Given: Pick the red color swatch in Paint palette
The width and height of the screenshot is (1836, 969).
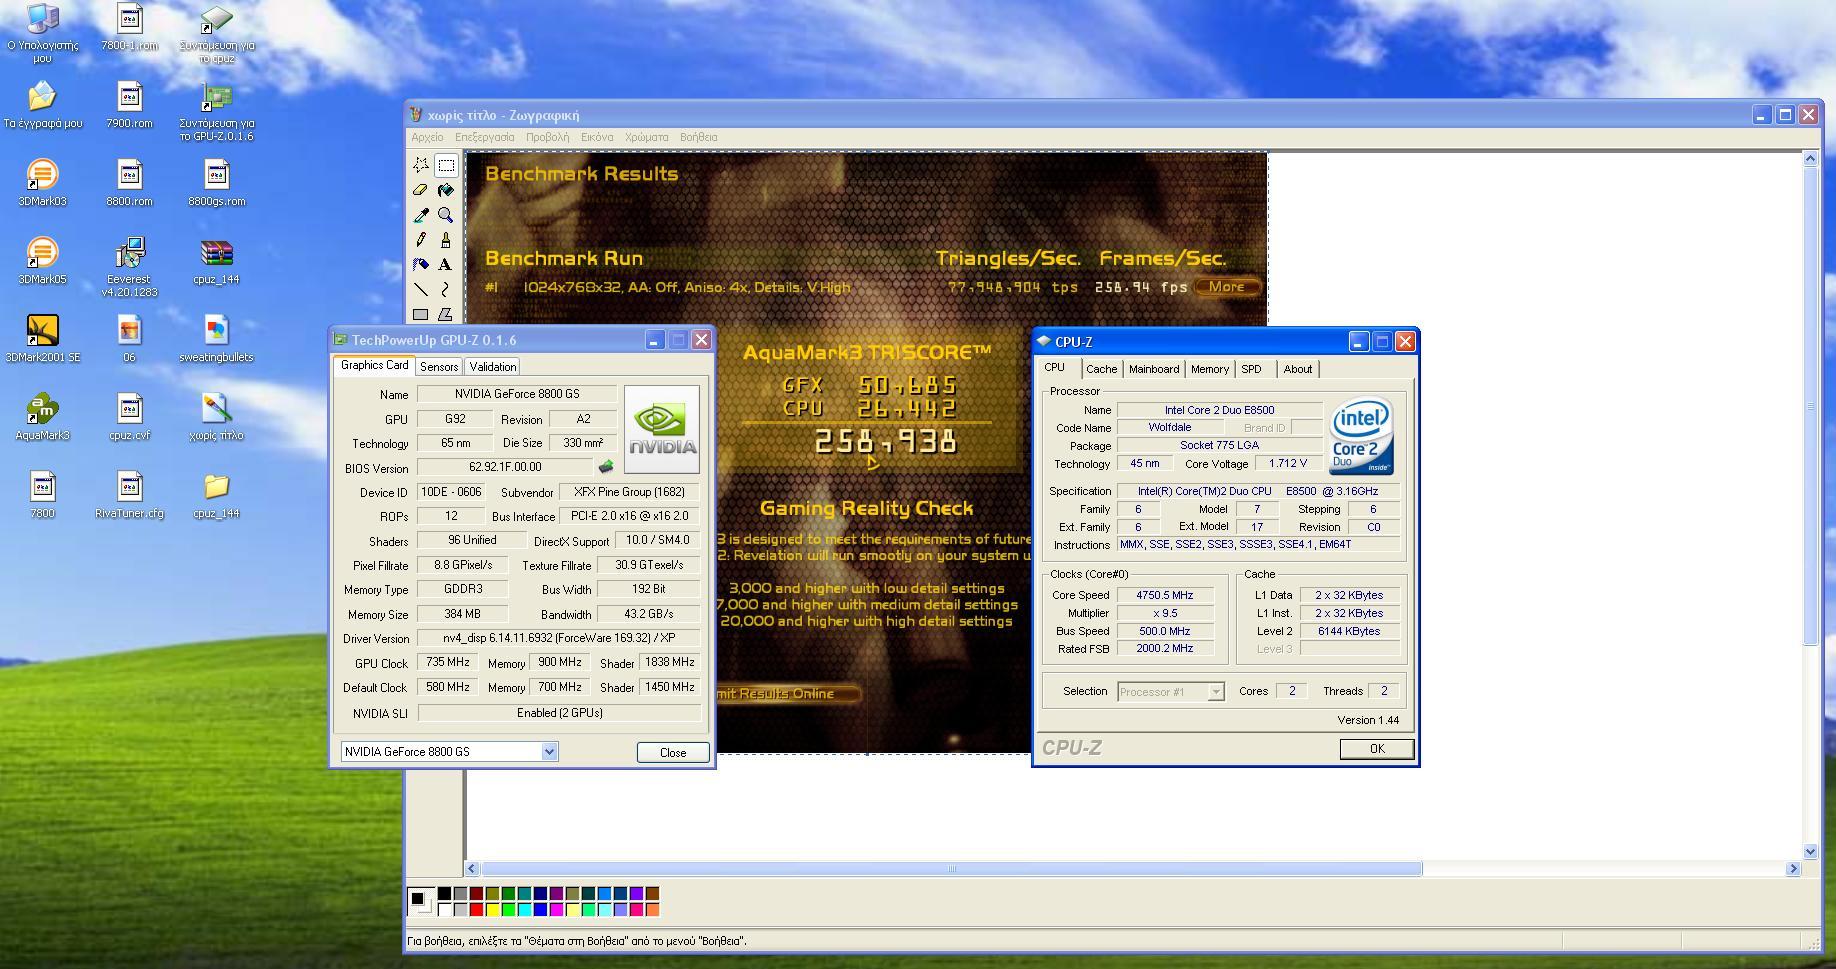Looking at the screenshot, I should tap(476, 909).
